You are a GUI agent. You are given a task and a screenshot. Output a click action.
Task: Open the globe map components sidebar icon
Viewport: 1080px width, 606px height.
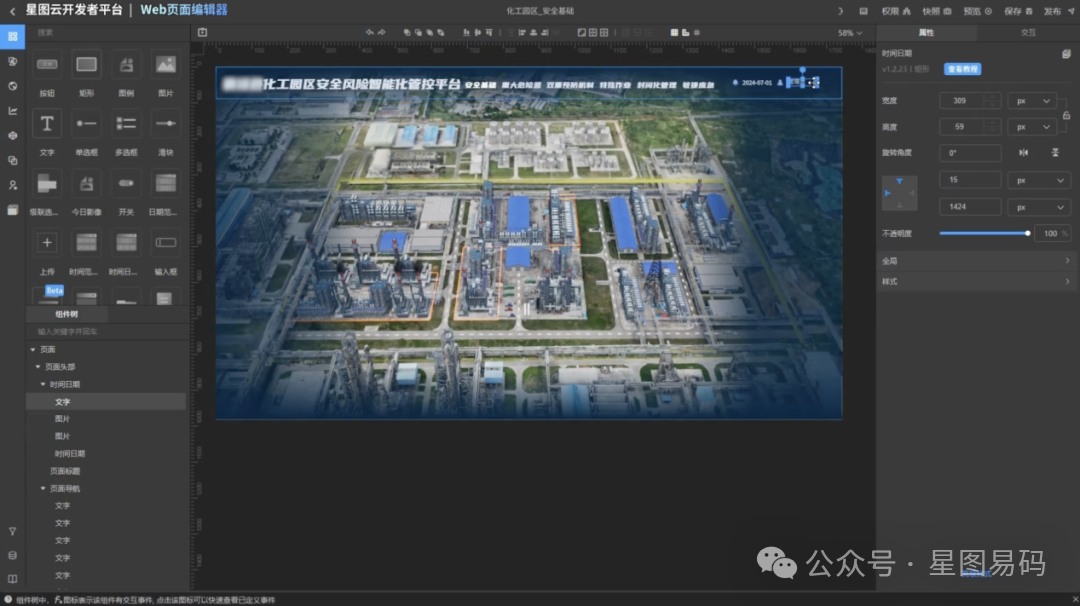point(12,86)
